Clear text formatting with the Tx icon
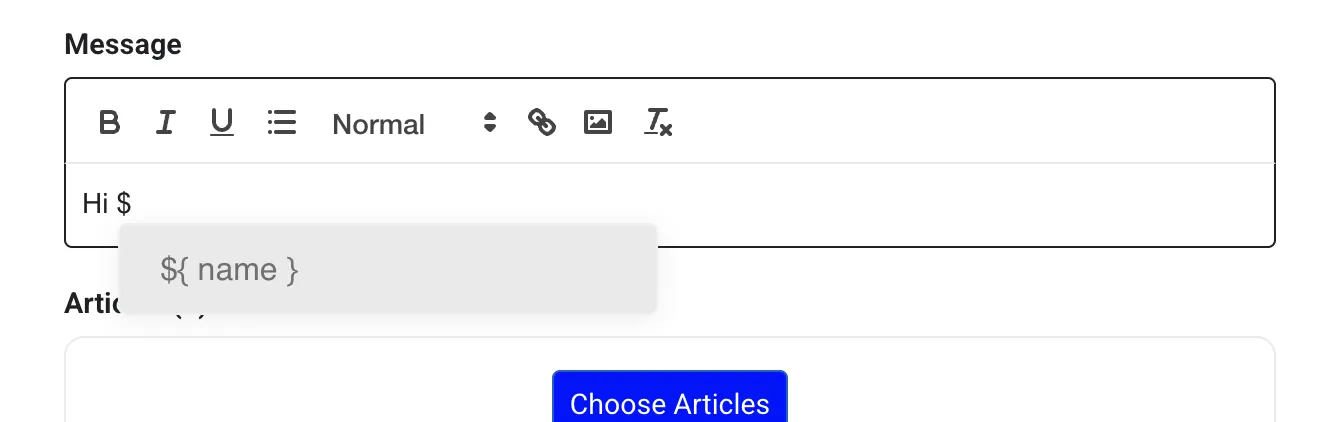Viewport: 1336px width, 422px height. click(x=658, y=123)
